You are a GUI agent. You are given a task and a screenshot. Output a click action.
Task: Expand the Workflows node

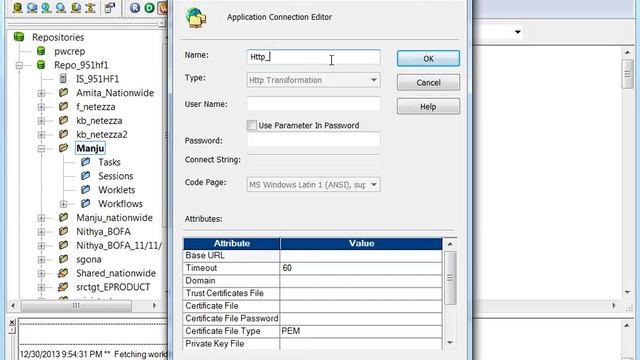(x=63, y=204)
